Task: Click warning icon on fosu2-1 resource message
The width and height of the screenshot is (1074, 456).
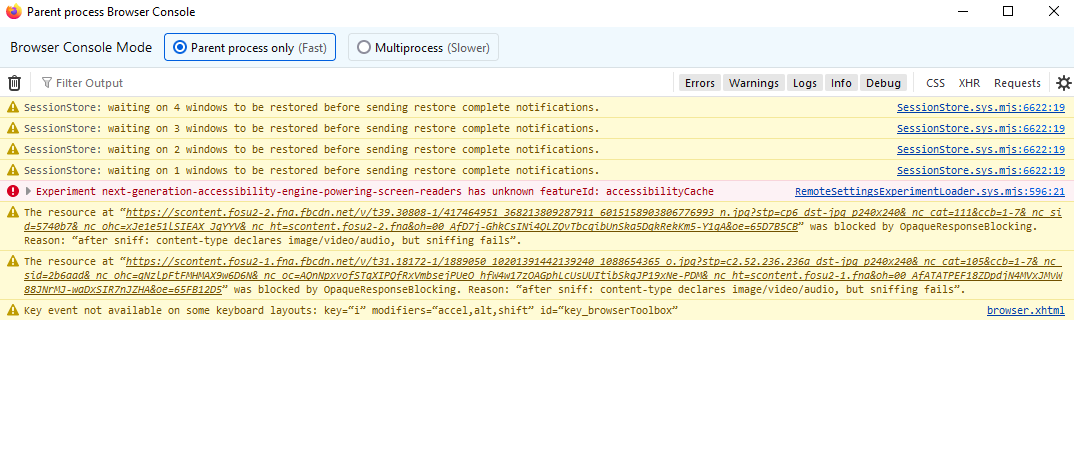Action: click(x=12, y=262)
